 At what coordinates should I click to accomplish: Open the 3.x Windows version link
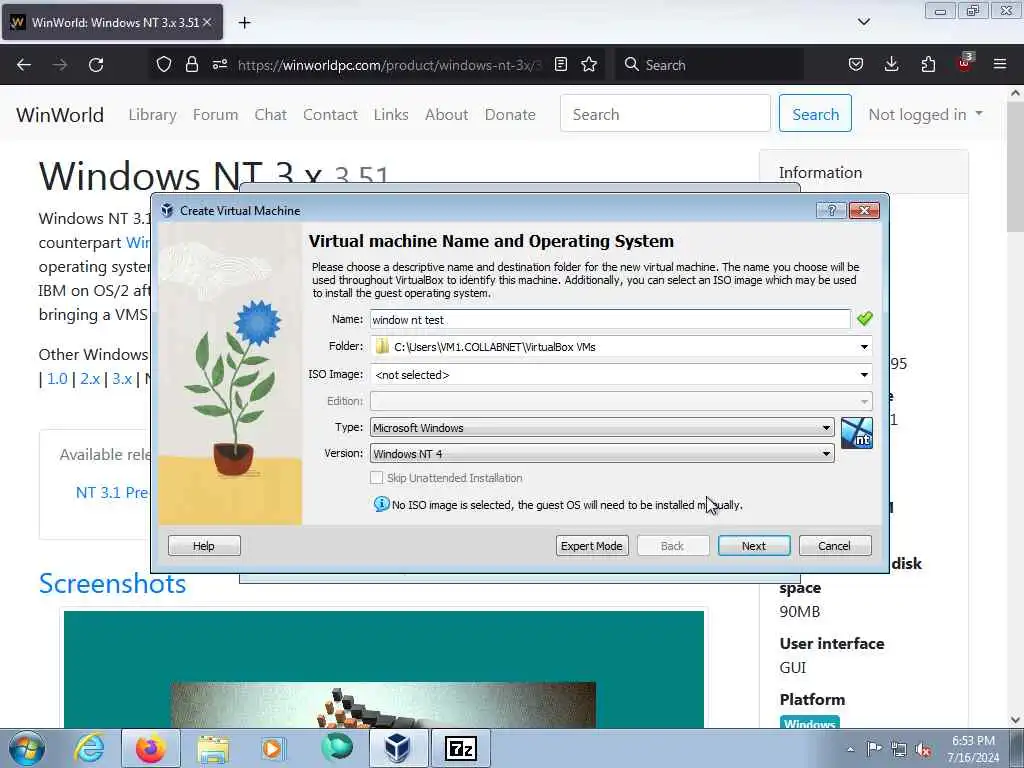click(122, 379)
